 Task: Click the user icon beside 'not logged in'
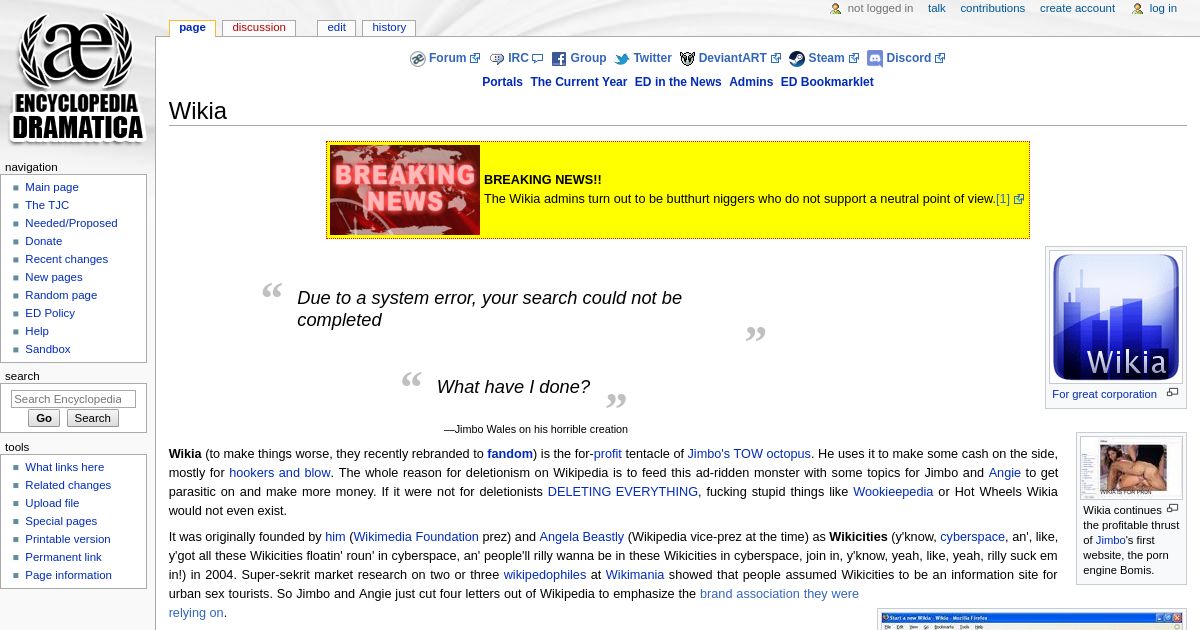[x=836, y=9]
